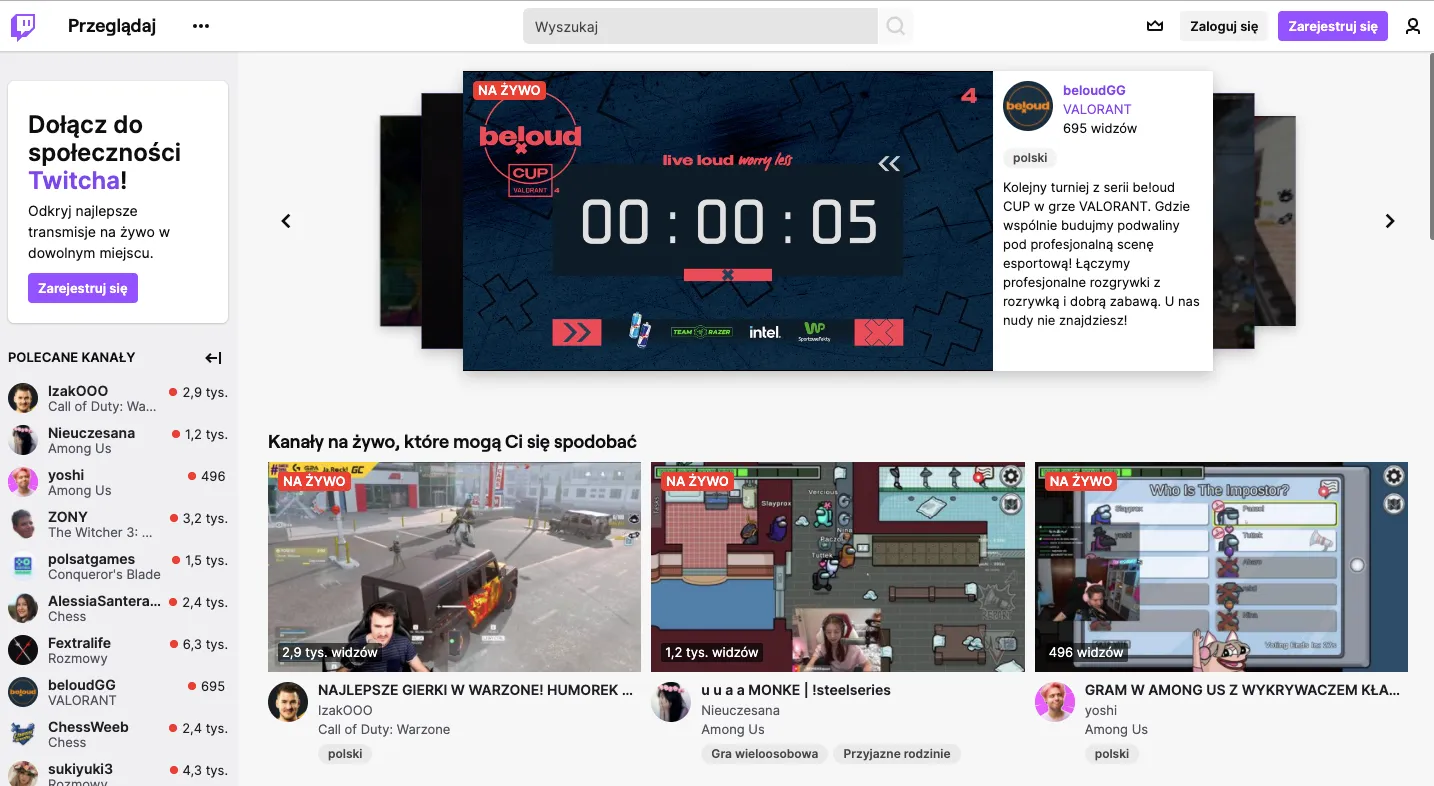Screen dimensions: 1434x786
Task: Open the three-dots more menu
Action: (201, 26)
